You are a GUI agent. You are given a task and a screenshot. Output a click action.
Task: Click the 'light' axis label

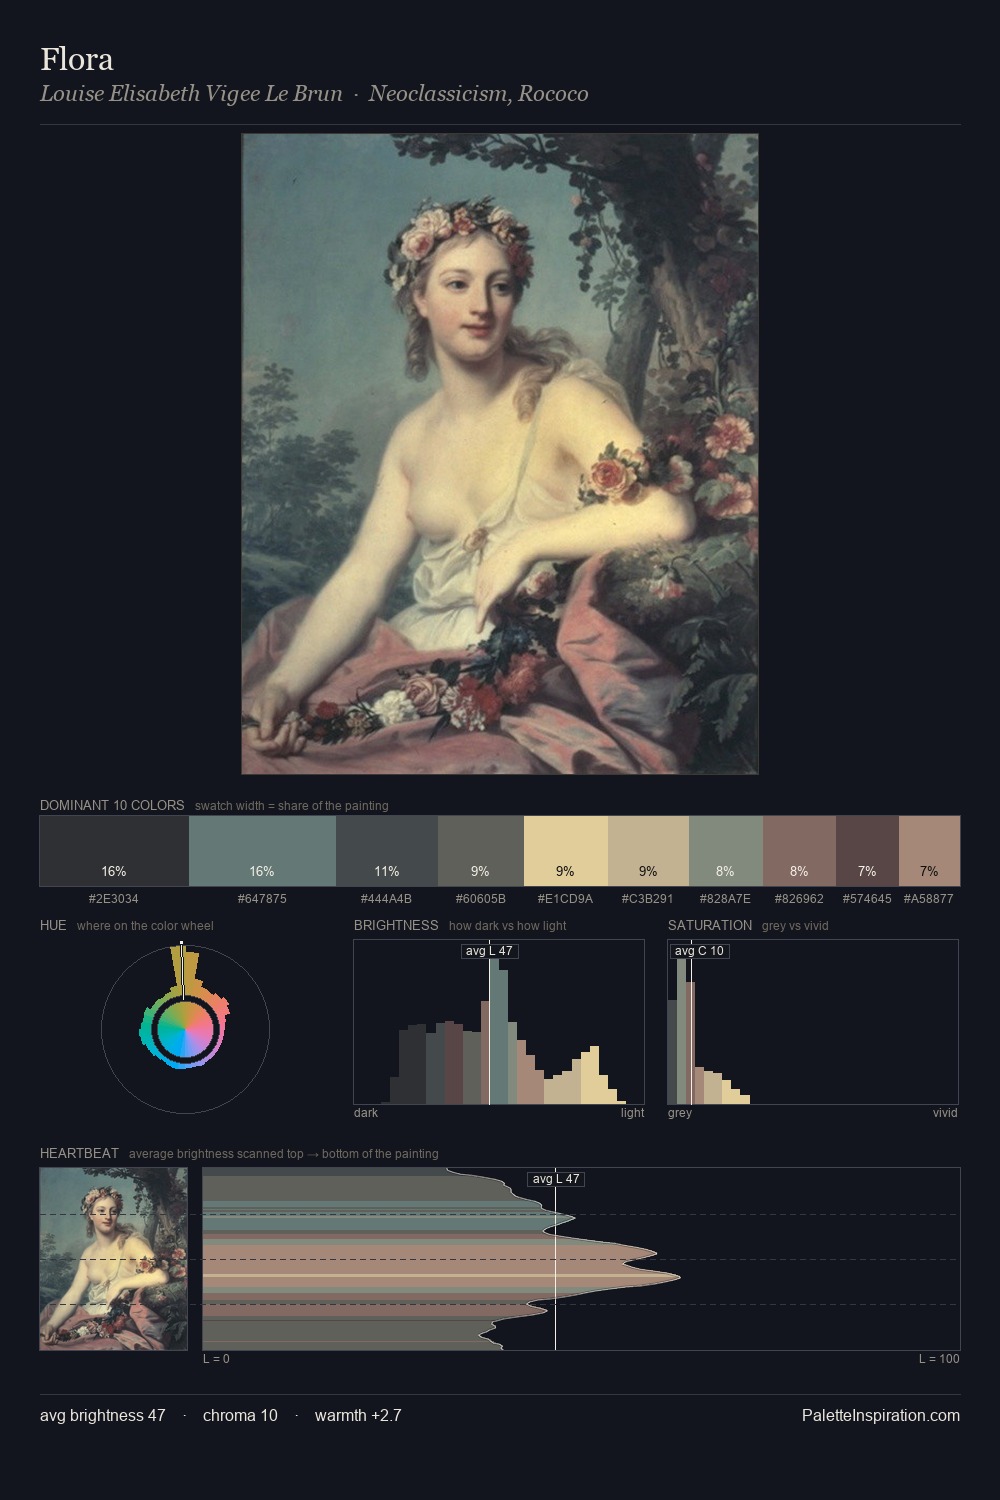(632, 1113)
